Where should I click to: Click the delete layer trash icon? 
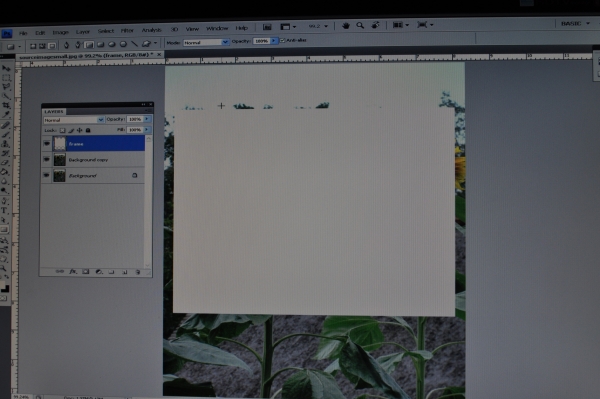(x=138, y=272)
